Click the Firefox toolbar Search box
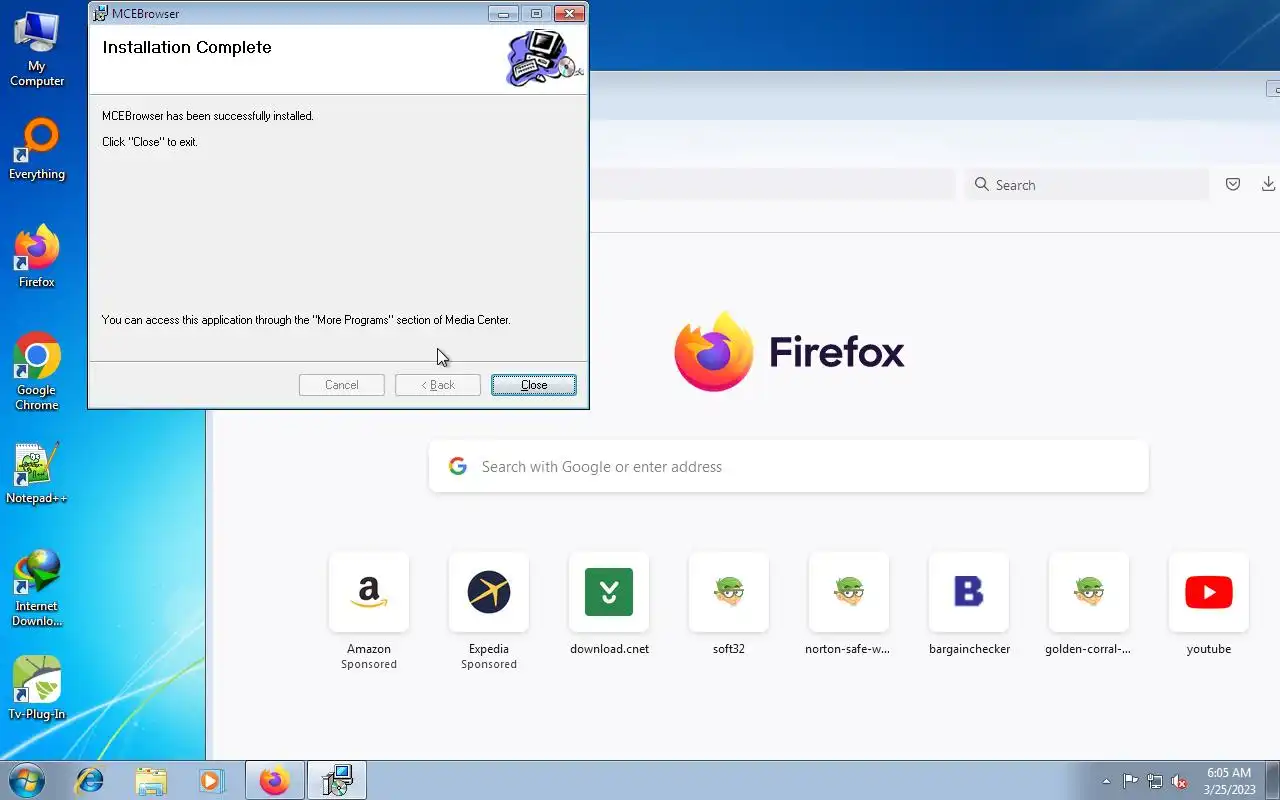The height and width of the screenshot is (800, 1280). pos(1087,185)
